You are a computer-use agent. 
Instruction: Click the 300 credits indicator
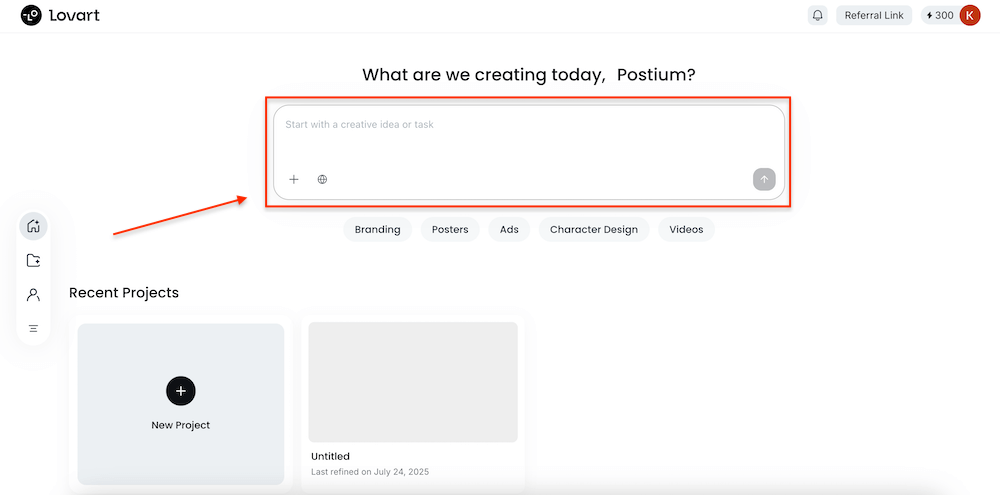[x=939, y=15]
